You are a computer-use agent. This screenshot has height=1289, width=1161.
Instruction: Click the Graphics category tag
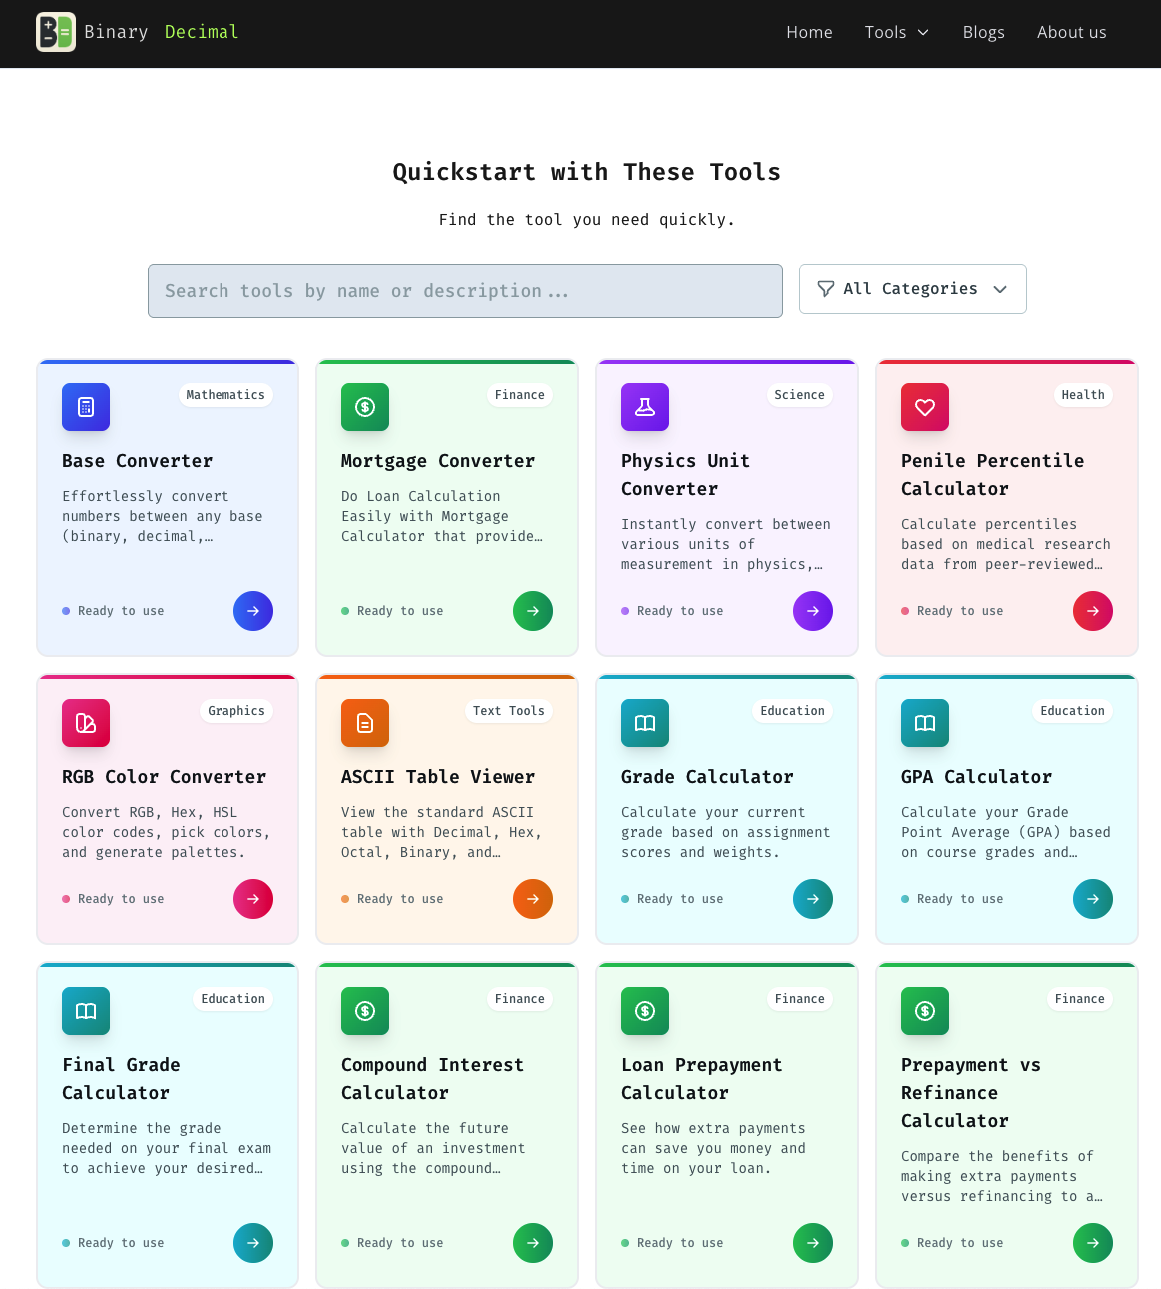236,711
